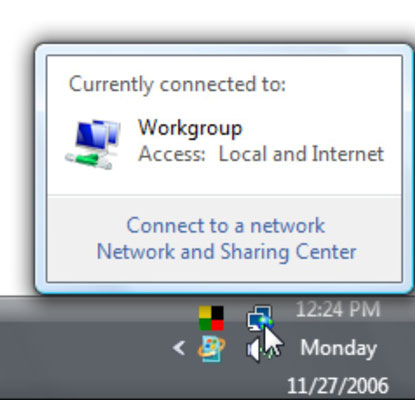This screenshot has height=400, width=415.
Task: Click the black quadrant of the four-color tray icon
Action: (218, 312)
